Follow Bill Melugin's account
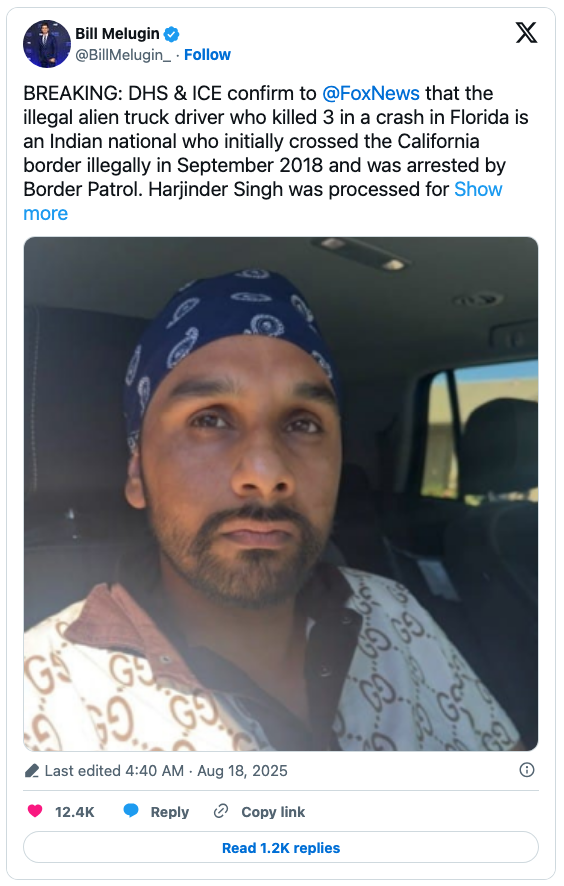The width and height of the screenshot is (564, 886). 207,55
